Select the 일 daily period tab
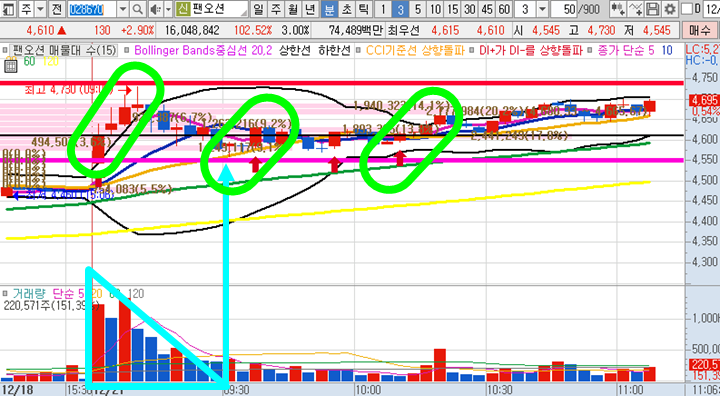This screenshot has height=396, width=720. coord(259,9)
